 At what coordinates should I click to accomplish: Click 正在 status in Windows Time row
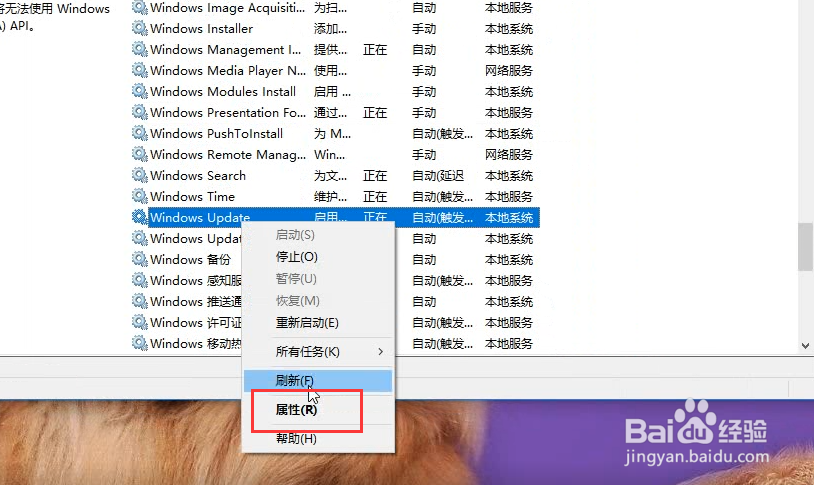pos(375,196)
